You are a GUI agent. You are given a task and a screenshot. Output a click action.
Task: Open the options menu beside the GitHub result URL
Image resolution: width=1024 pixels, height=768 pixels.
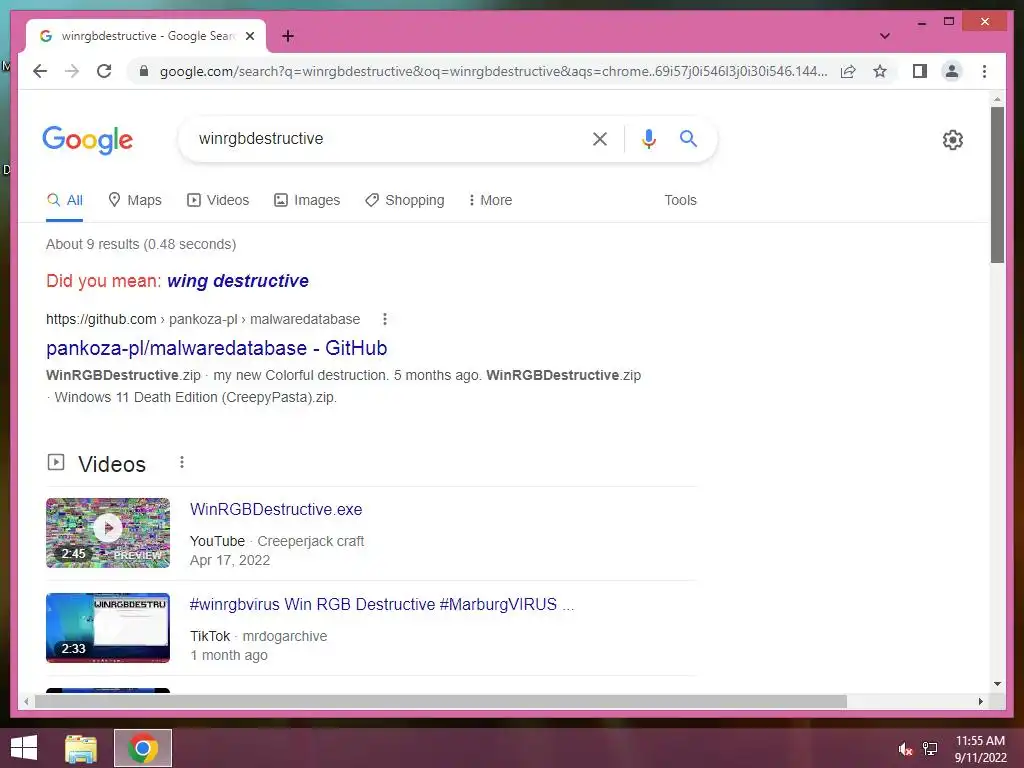tap(385, 319)
